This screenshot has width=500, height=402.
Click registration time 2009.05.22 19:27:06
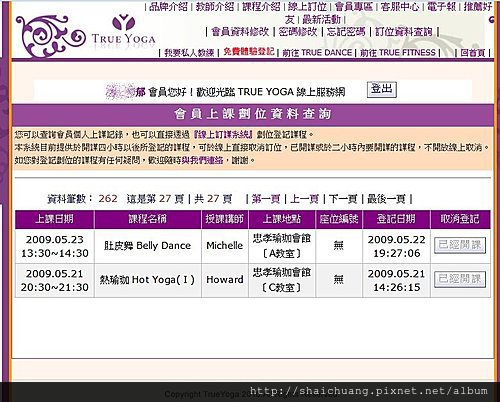(x=396, y=246)
